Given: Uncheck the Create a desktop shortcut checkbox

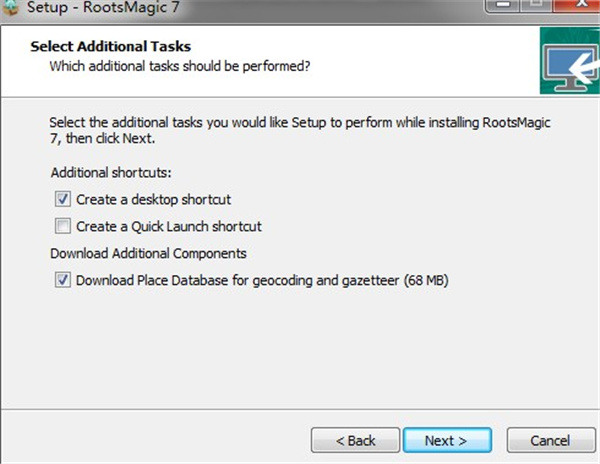Looking at the screenshot, I should pos(63,199).
